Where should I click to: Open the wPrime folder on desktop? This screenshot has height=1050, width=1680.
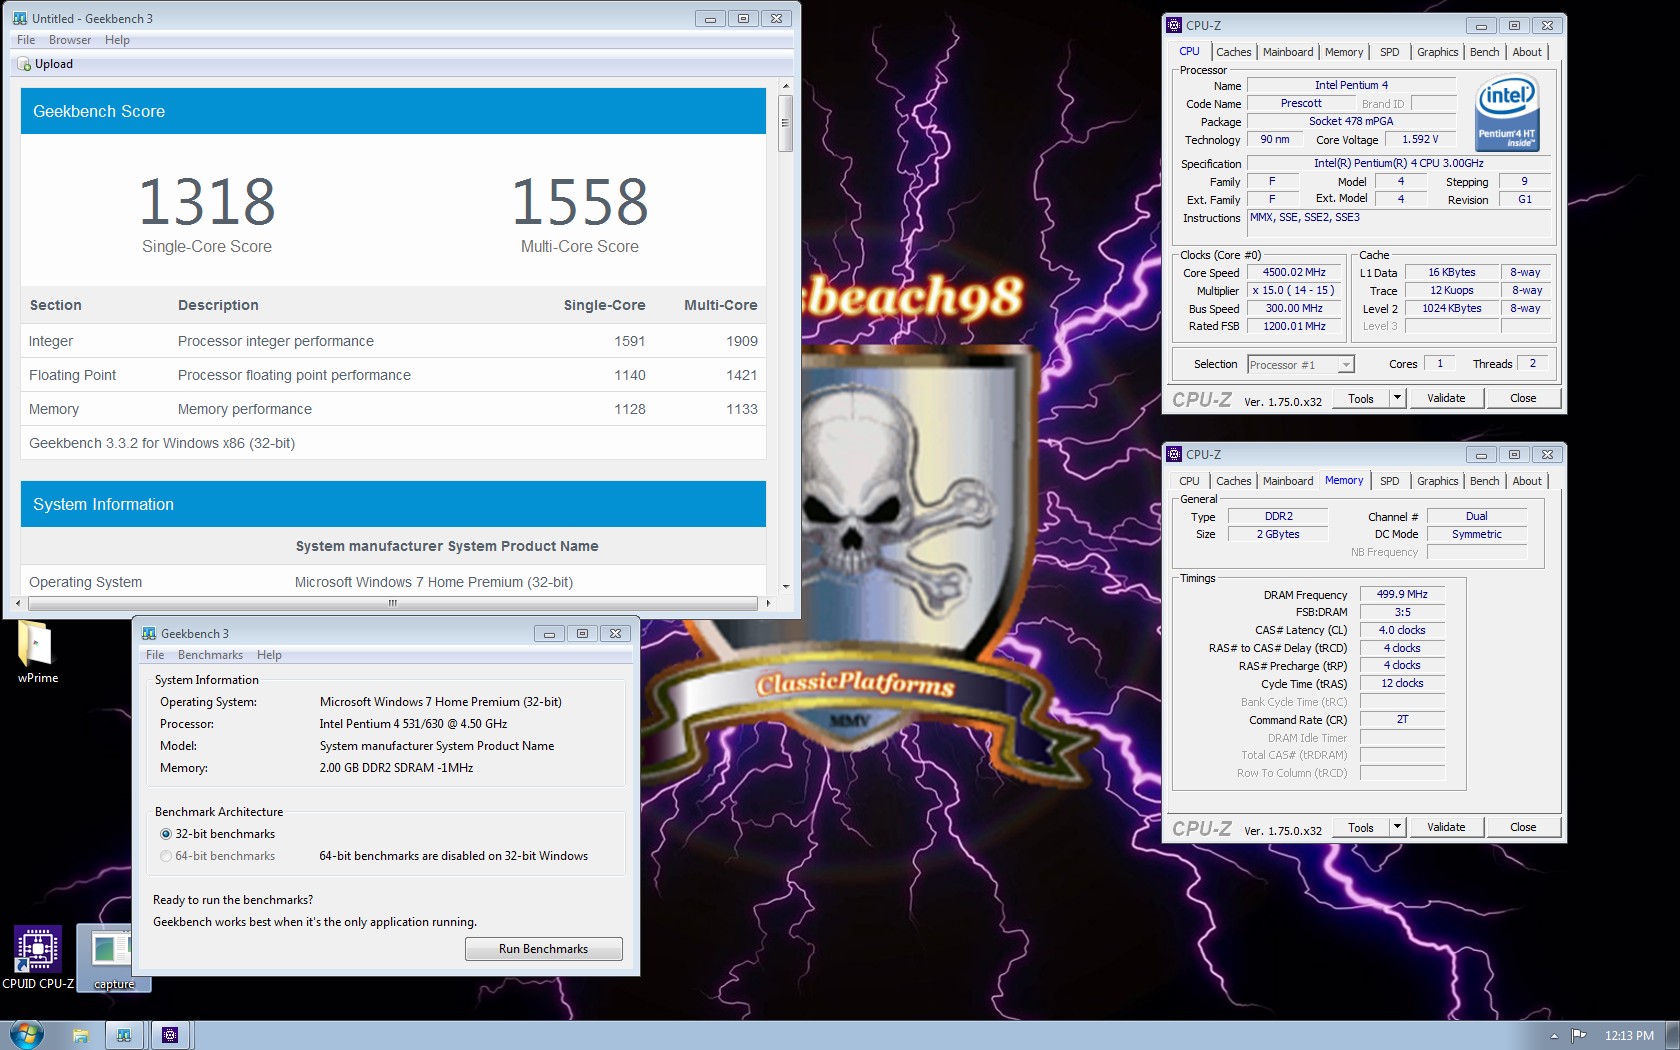[x=37, y=653]
